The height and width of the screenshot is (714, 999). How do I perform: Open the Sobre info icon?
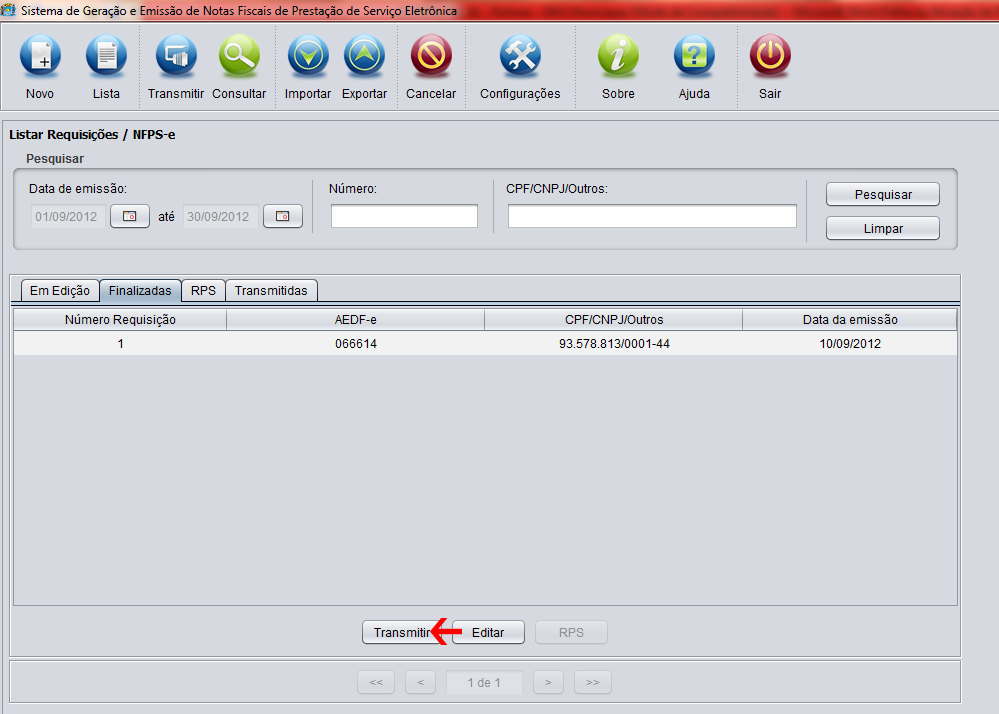(618, 56)
